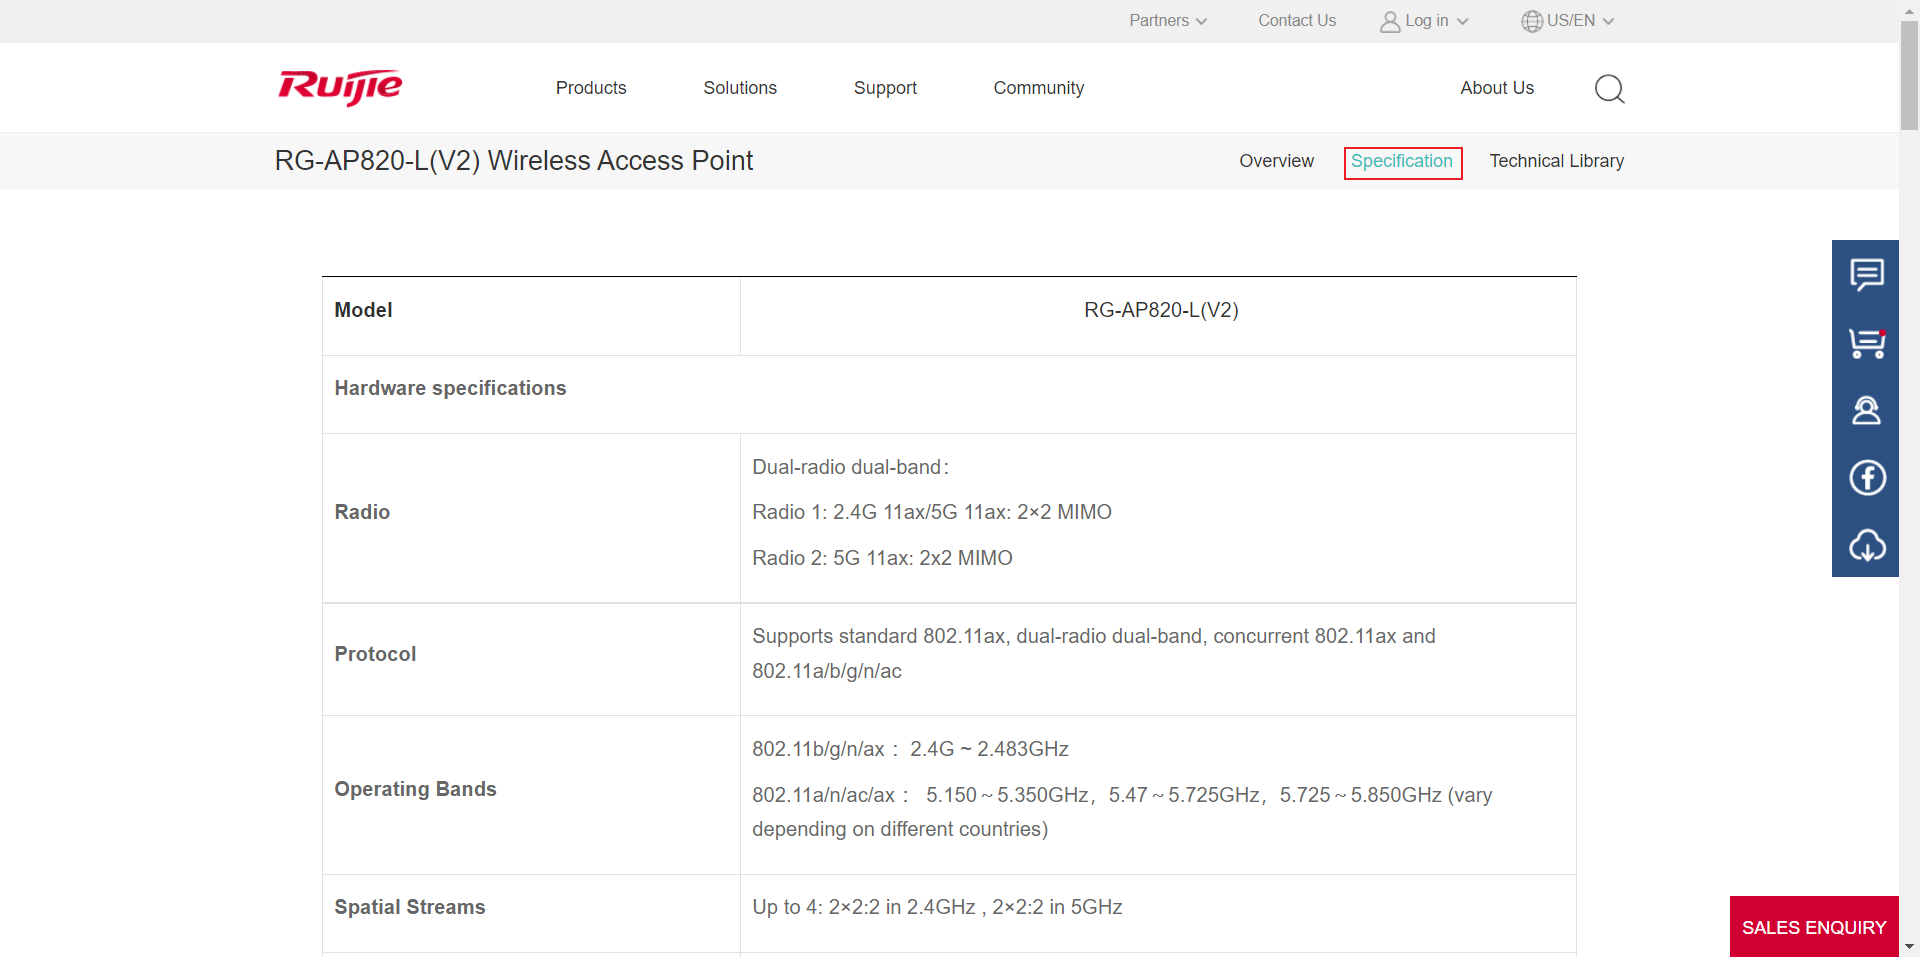Click 'Up to 4: 2×2:2 in 2.4GHz' value

937,907
